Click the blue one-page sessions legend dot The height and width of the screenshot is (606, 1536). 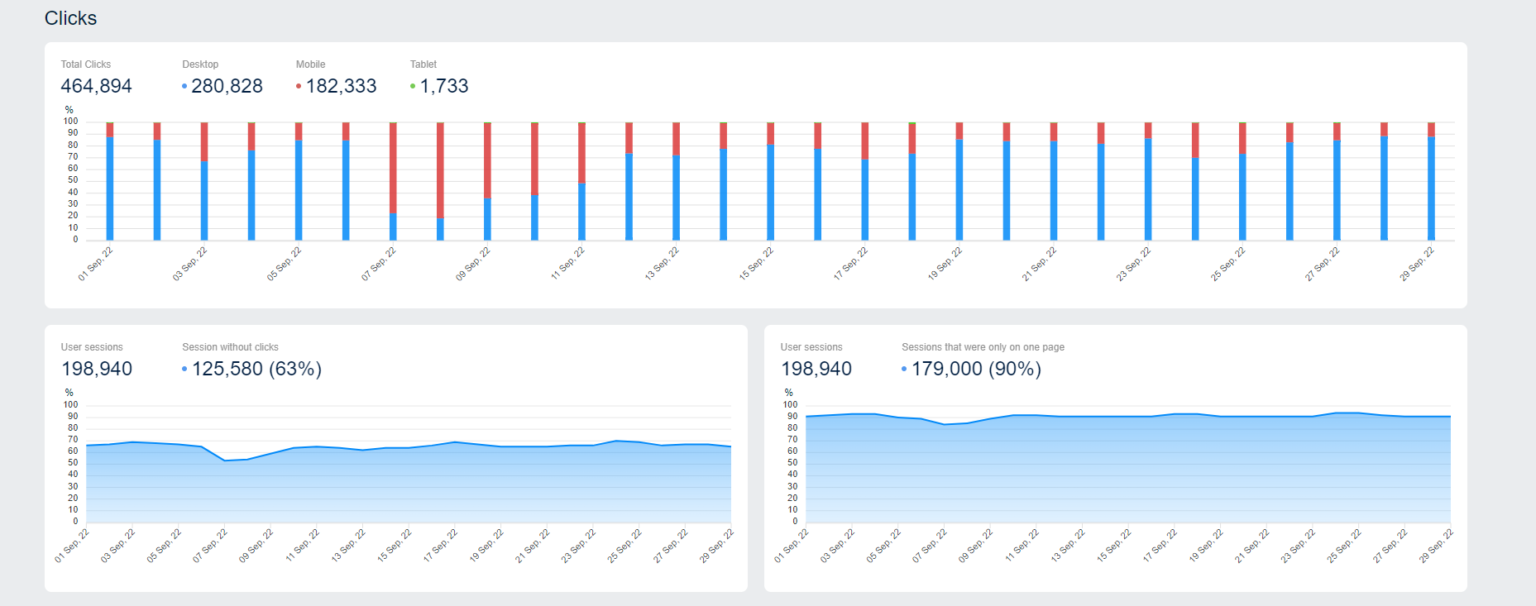(x=905, y=369)
